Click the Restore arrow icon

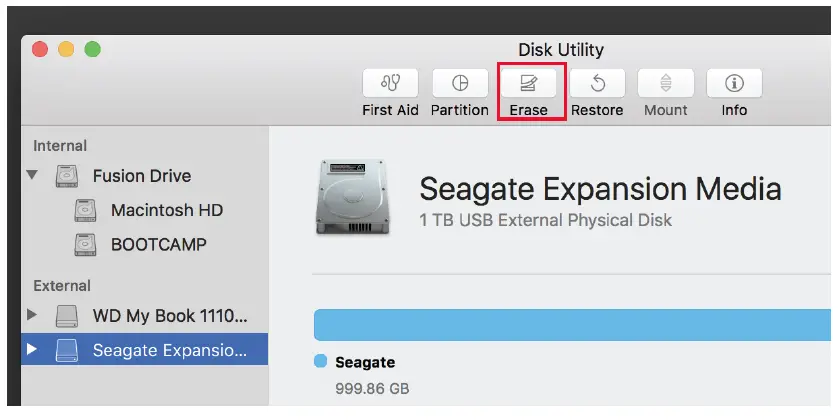point(597,83)
